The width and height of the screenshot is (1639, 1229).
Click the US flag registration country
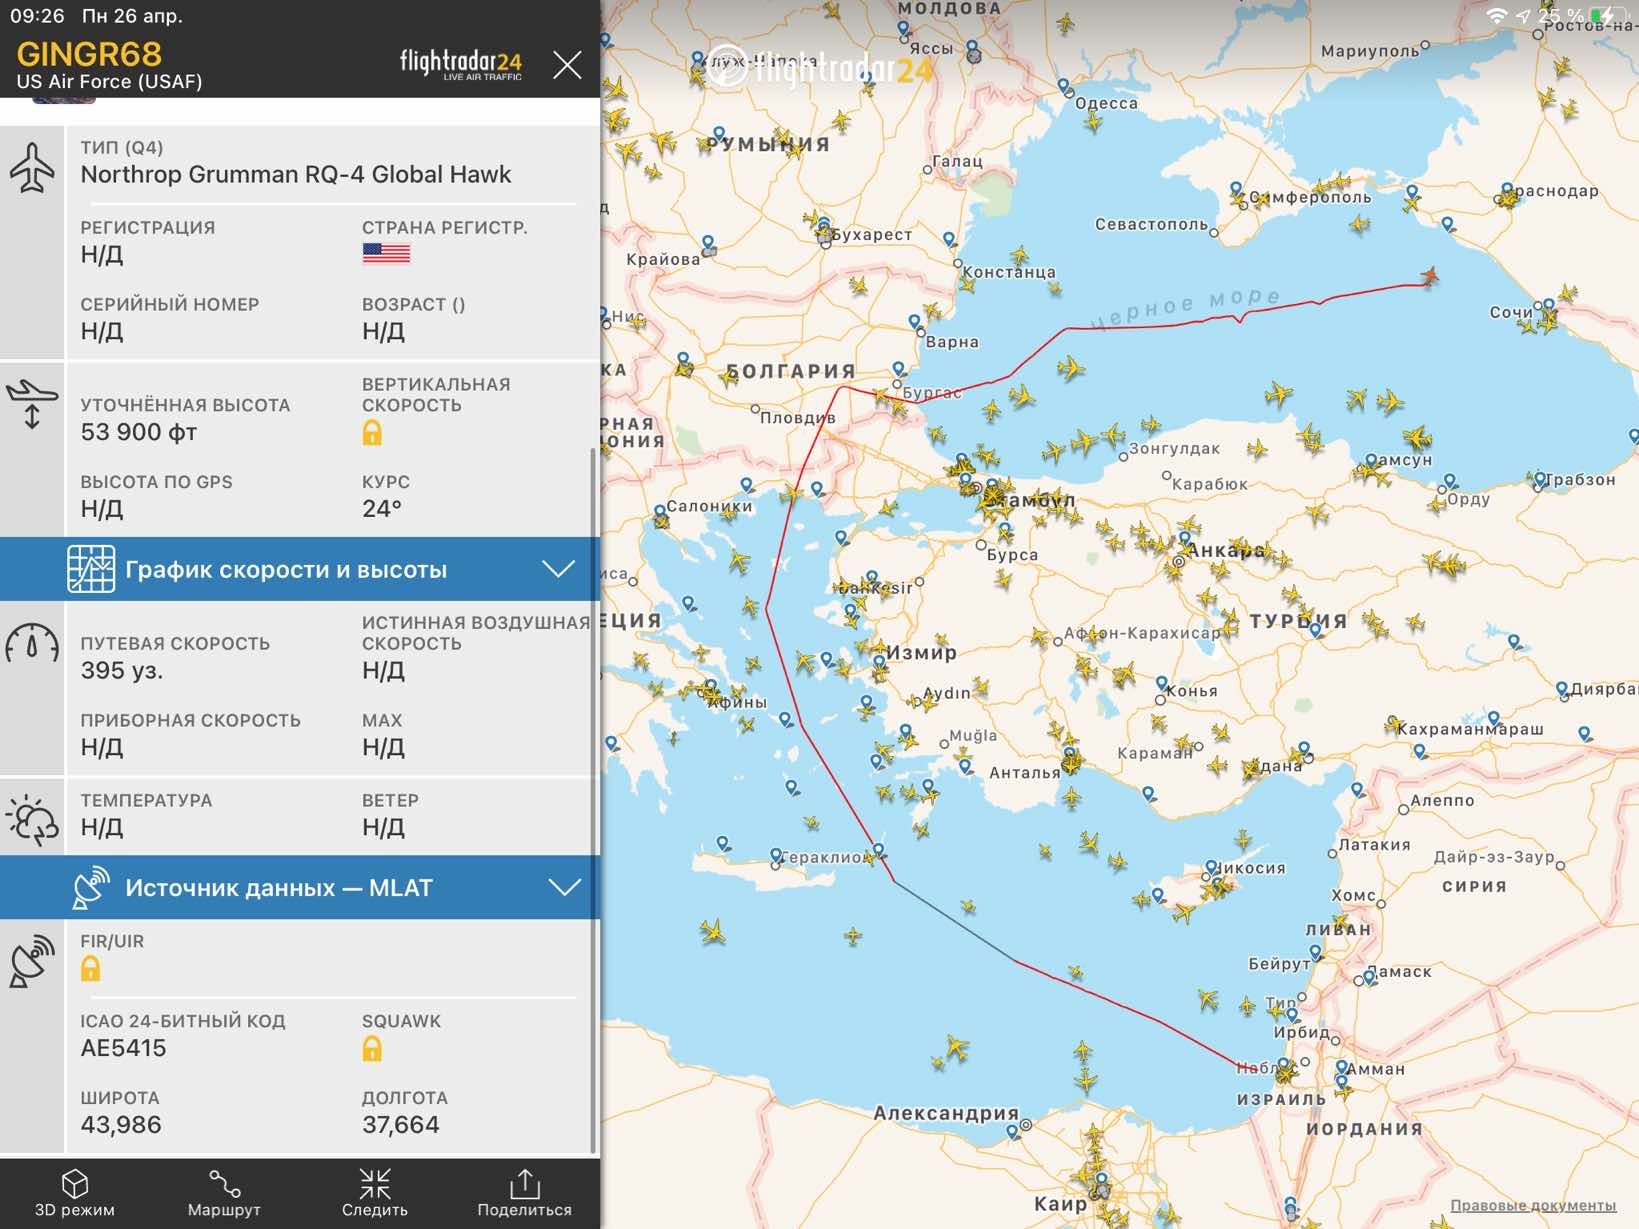click(x=386, y=253)
